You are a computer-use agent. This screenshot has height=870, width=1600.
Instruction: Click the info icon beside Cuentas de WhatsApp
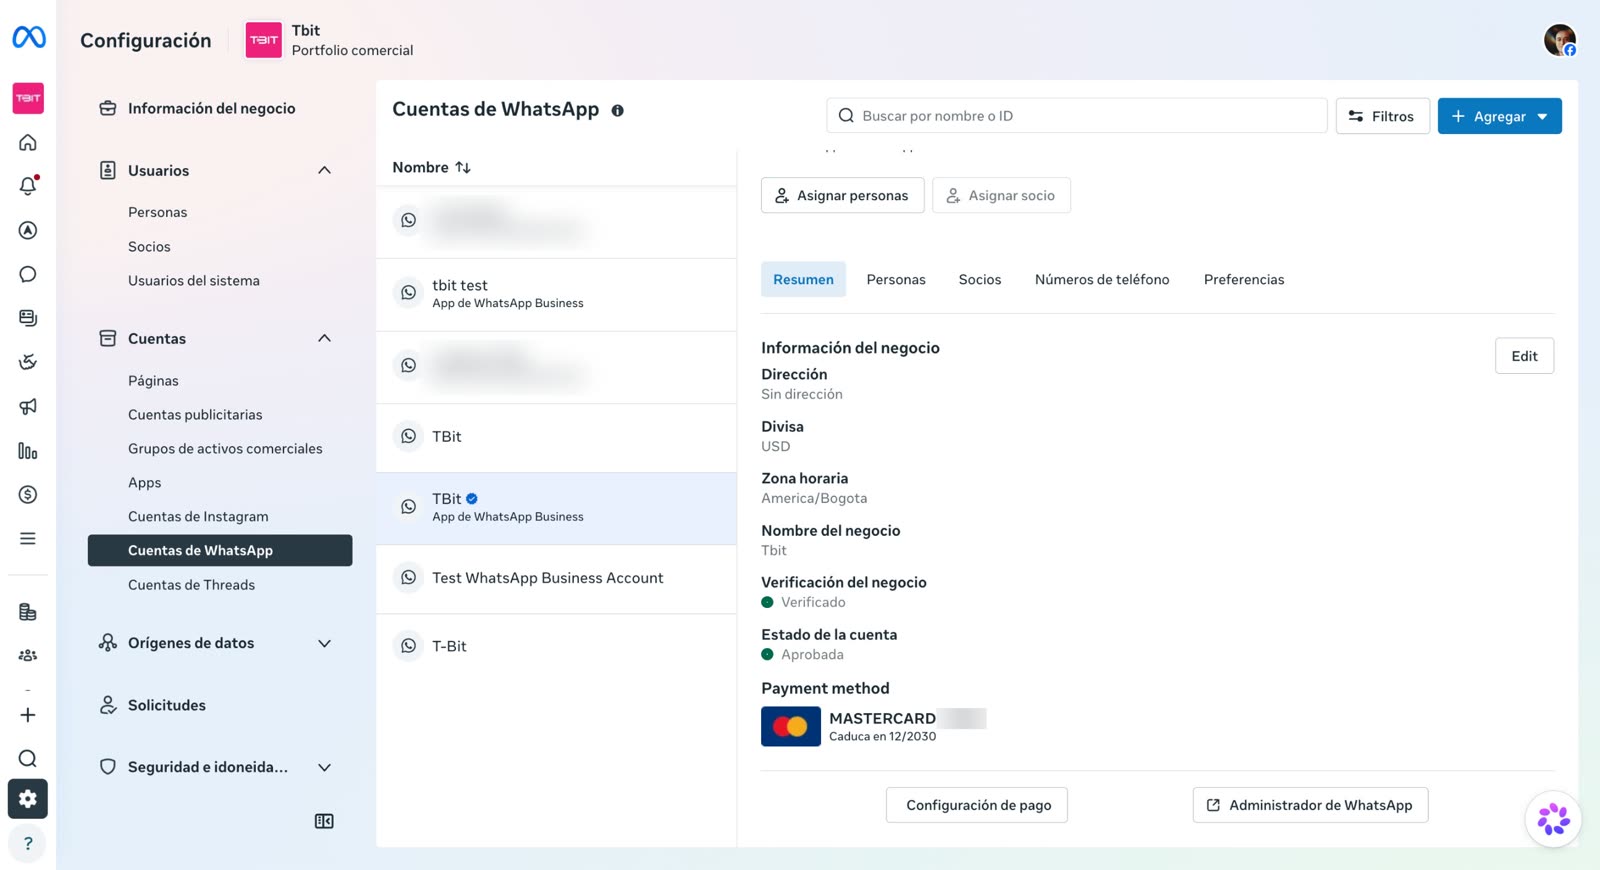pos(617,111)
